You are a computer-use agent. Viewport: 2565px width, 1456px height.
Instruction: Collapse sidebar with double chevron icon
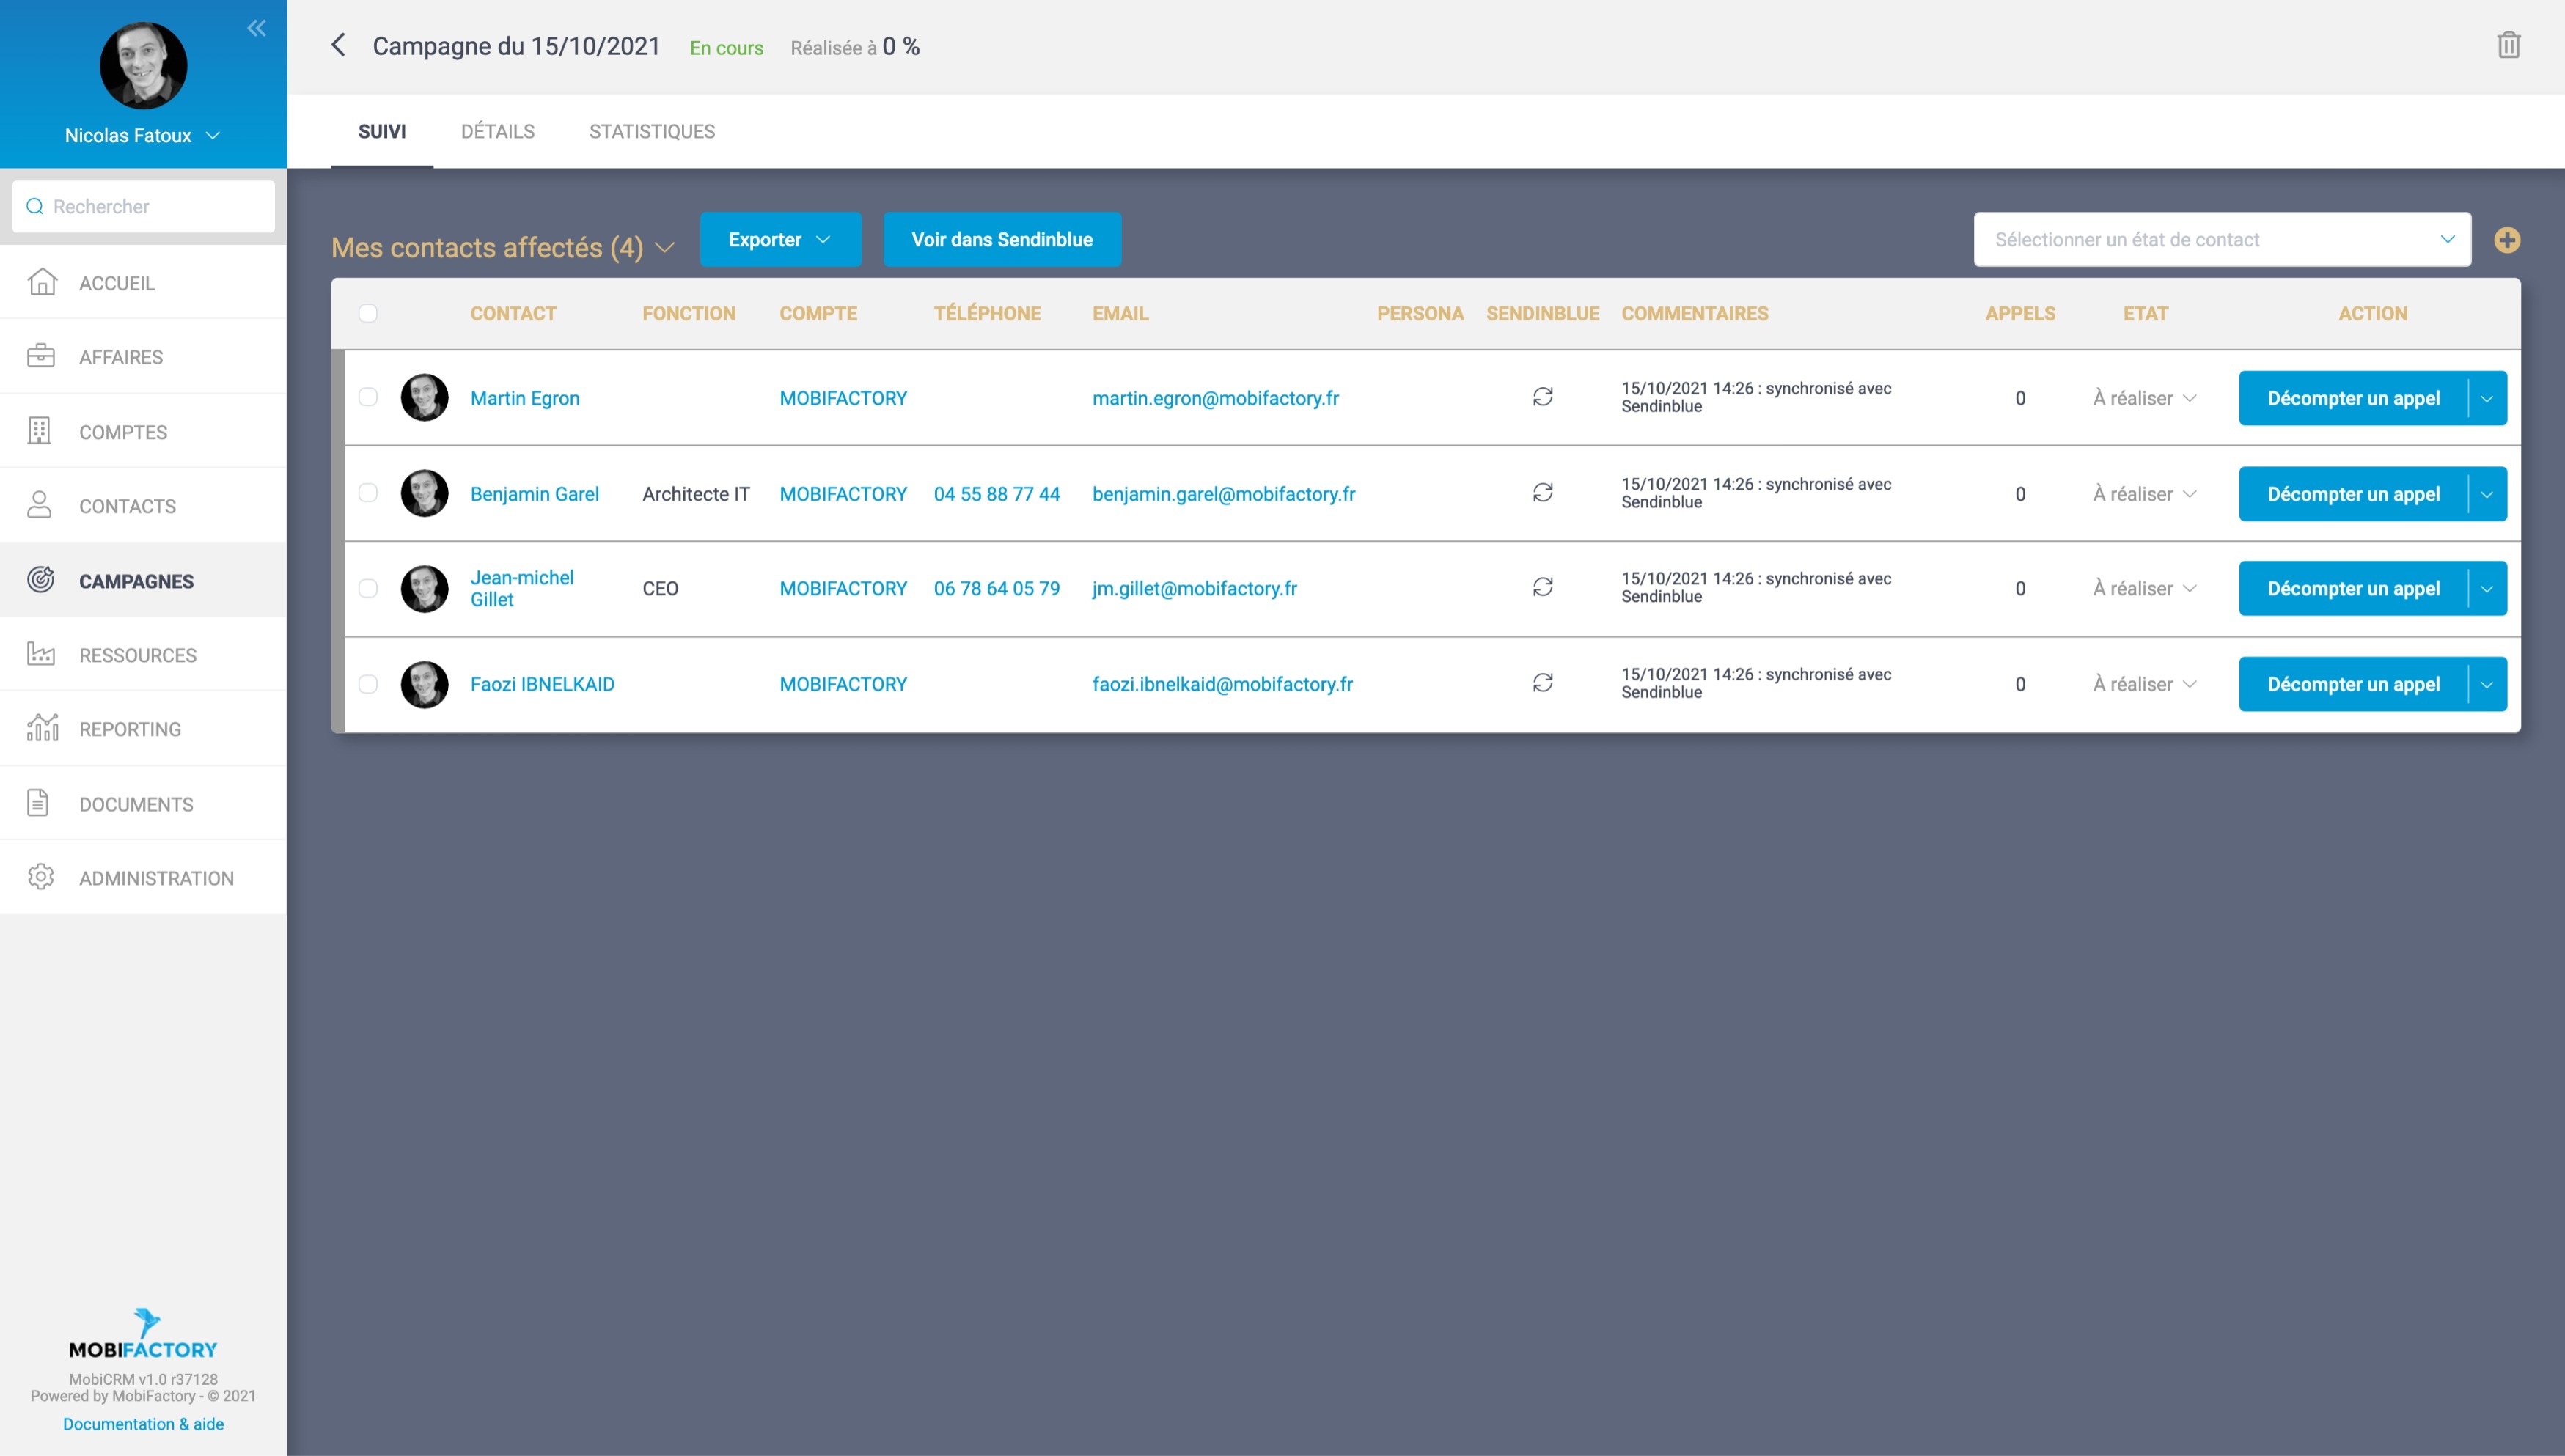point(257,28)
